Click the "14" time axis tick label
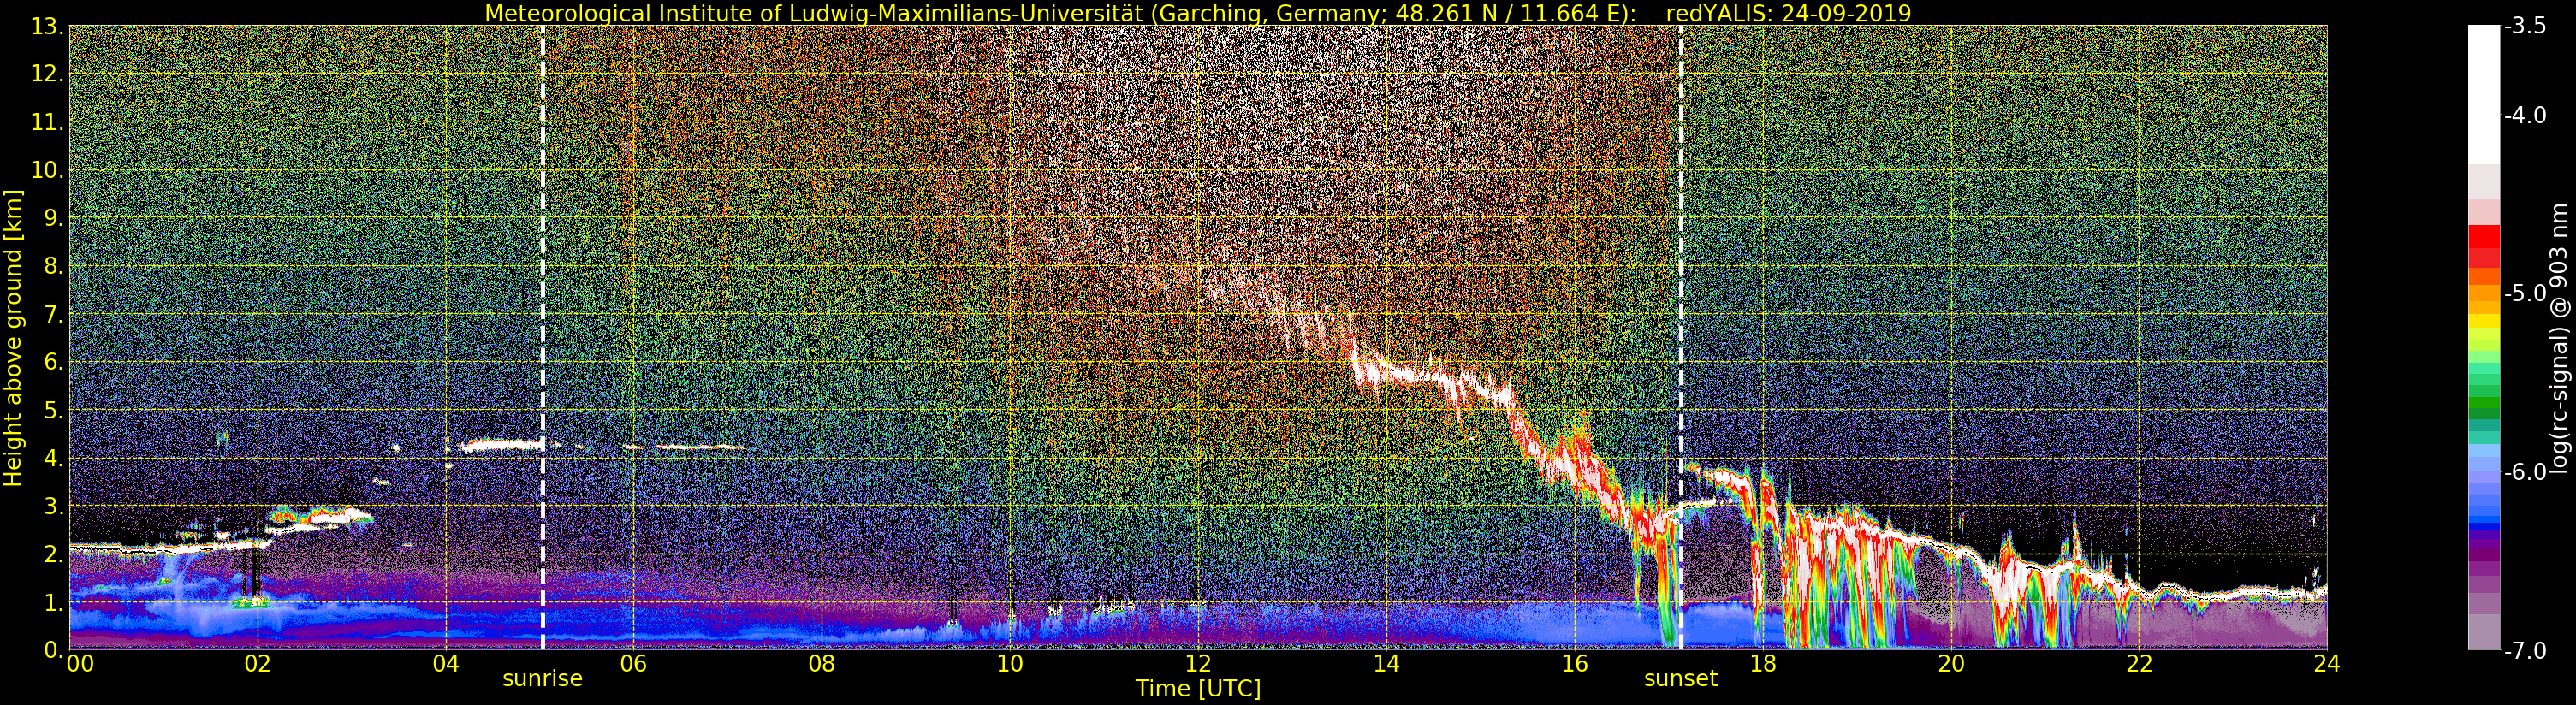The width and height of the screenshot is (2576, 705). (1386, 663)
